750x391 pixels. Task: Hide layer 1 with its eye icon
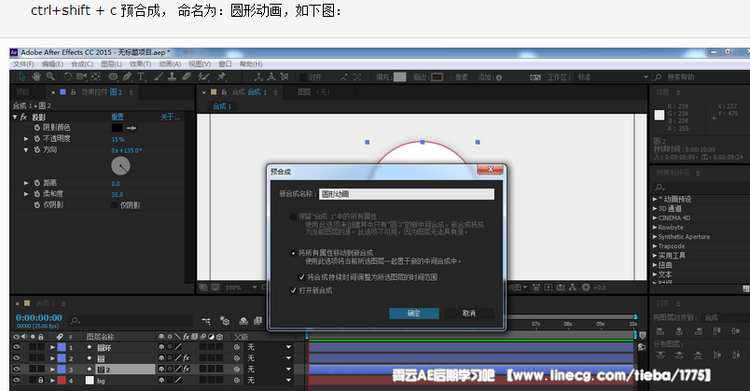17,347
